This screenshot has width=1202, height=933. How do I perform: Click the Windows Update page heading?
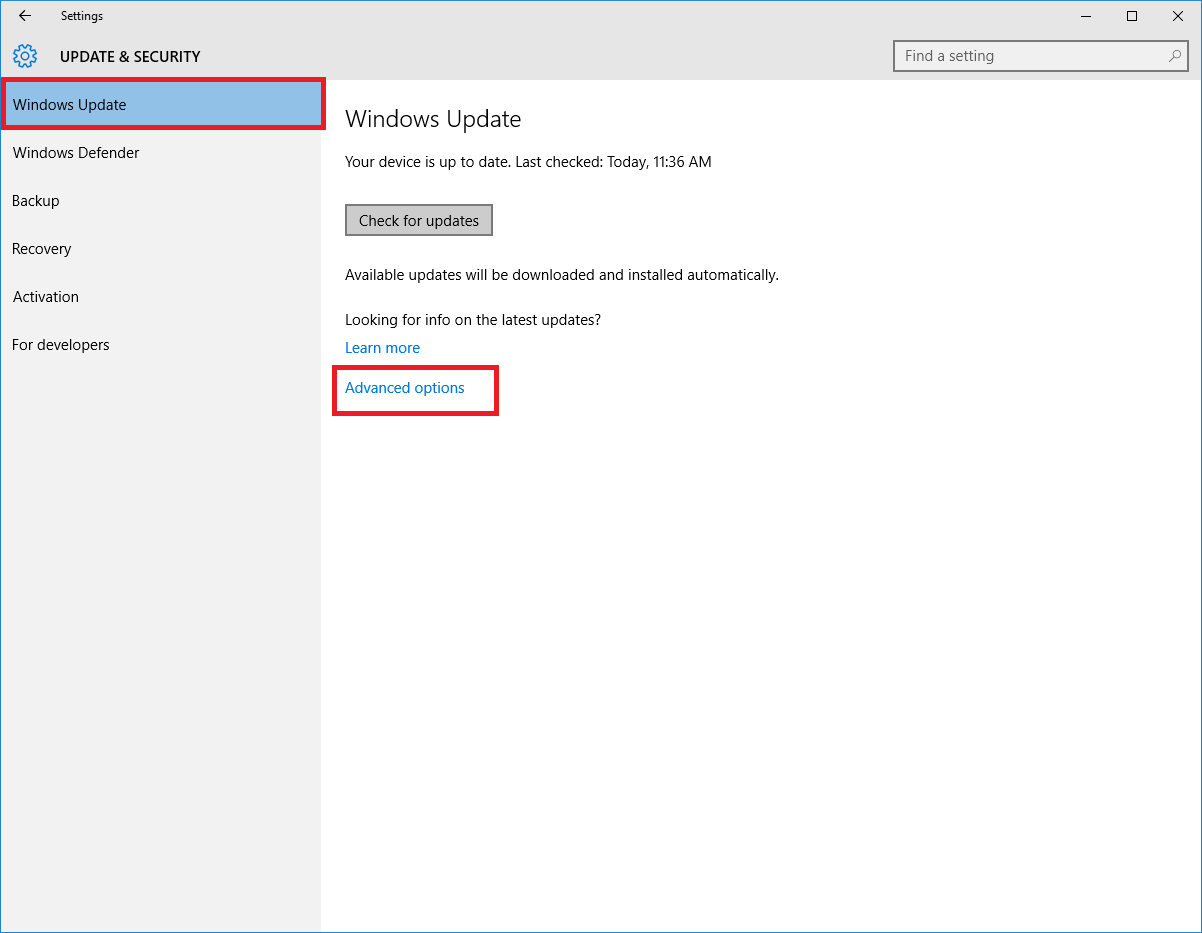[433, 119]
